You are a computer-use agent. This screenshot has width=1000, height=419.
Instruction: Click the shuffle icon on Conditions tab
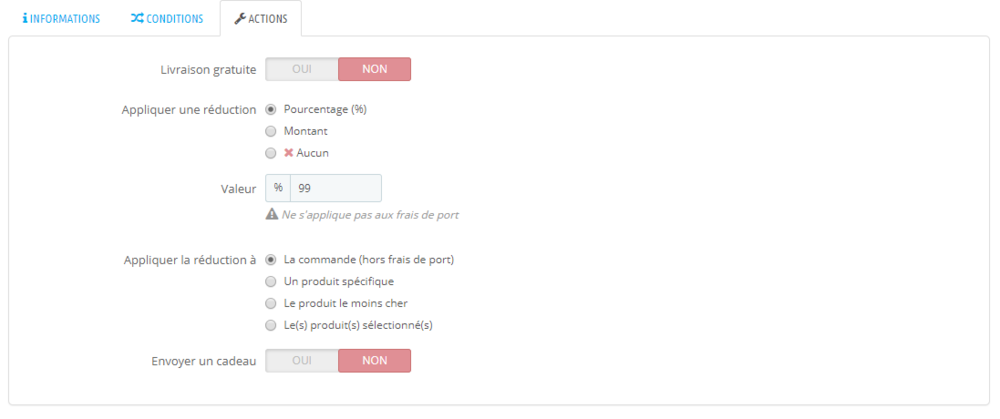click(137, 19)
